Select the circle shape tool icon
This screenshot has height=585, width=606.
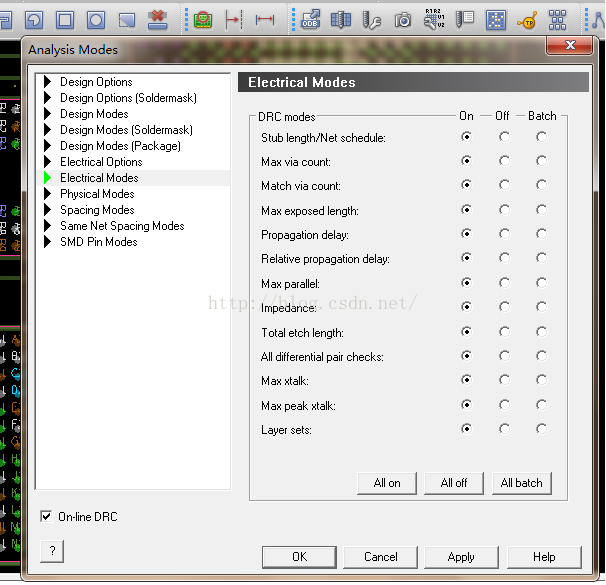tap(96, 19)
